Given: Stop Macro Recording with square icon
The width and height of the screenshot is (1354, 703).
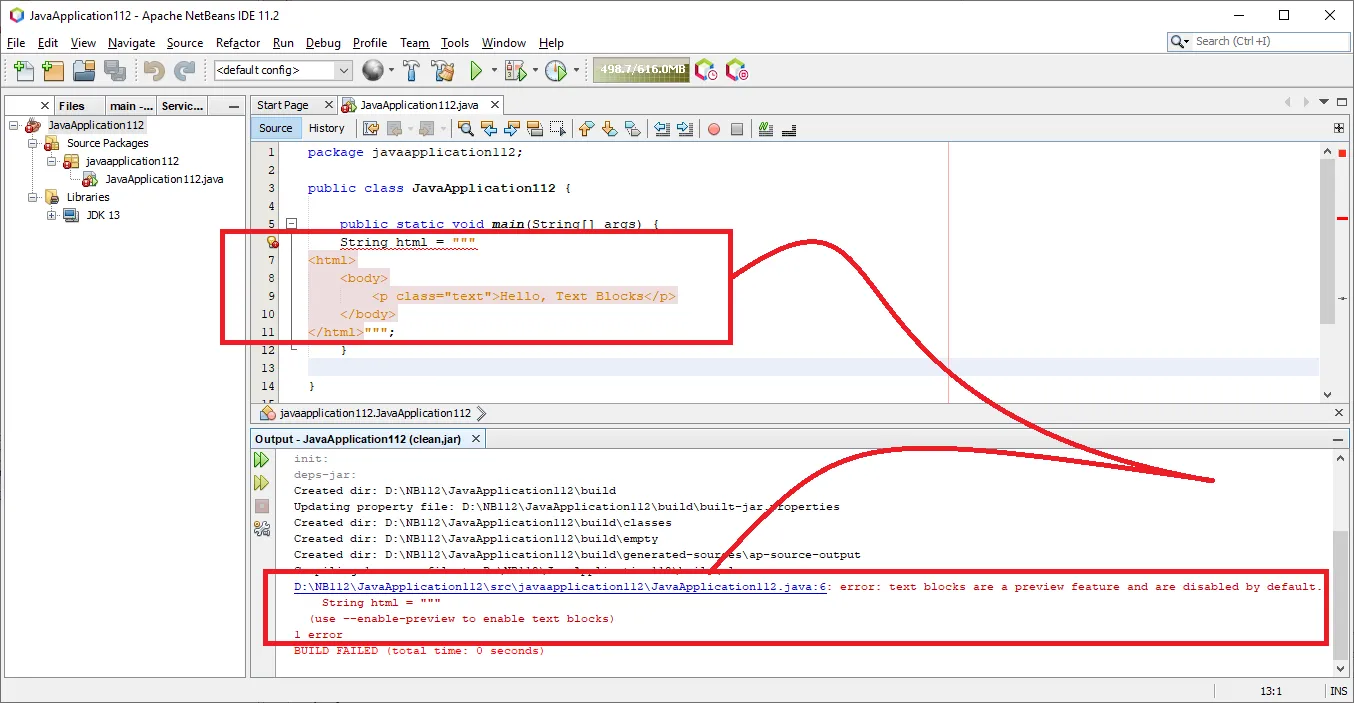Looking at the screenshot, I should [737, 128].
